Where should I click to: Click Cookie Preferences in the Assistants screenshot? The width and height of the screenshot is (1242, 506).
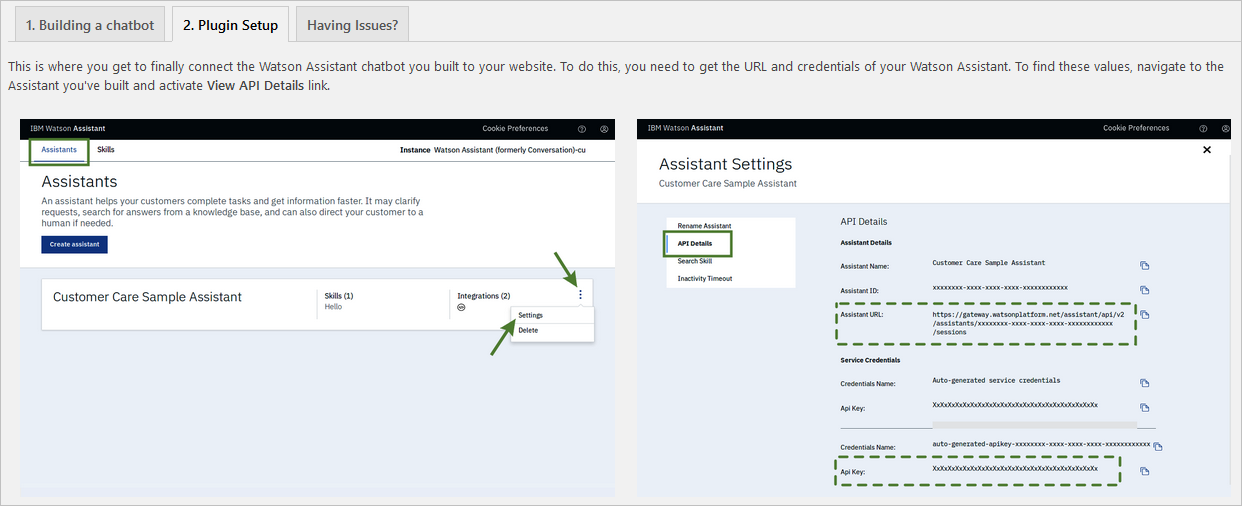(515, 129)
